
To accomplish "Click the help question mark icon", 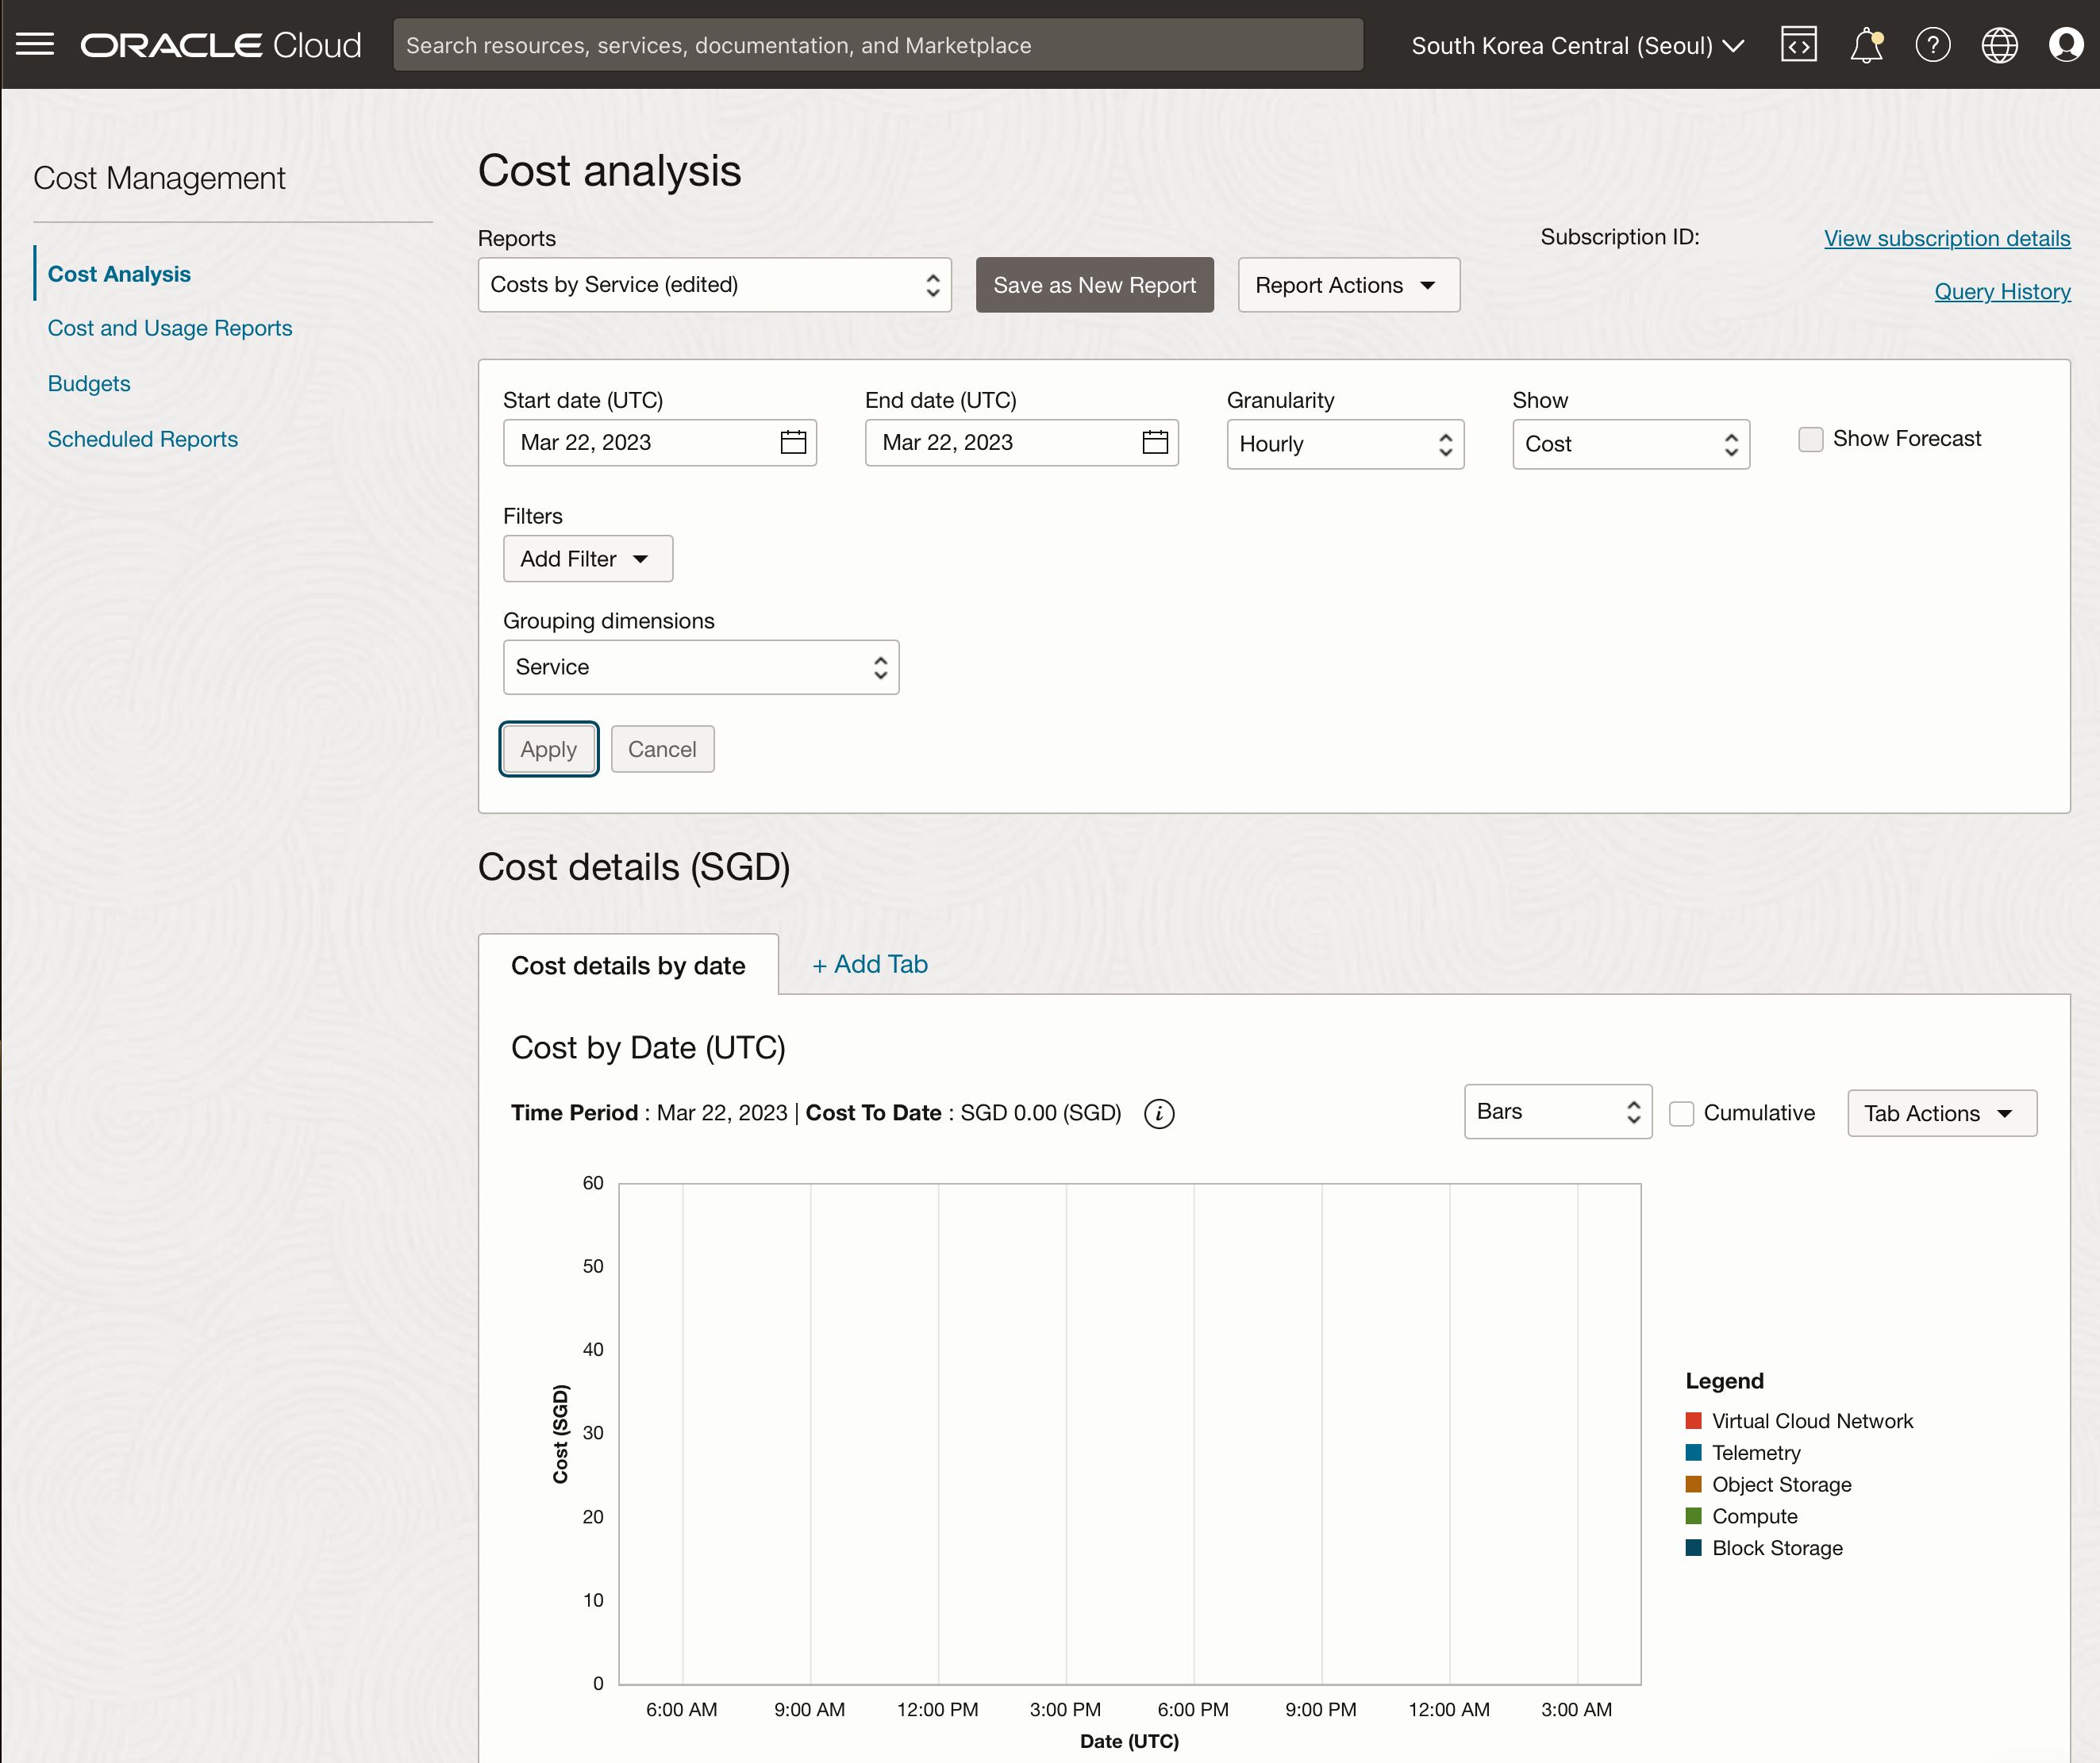I will click(1932, 45).
